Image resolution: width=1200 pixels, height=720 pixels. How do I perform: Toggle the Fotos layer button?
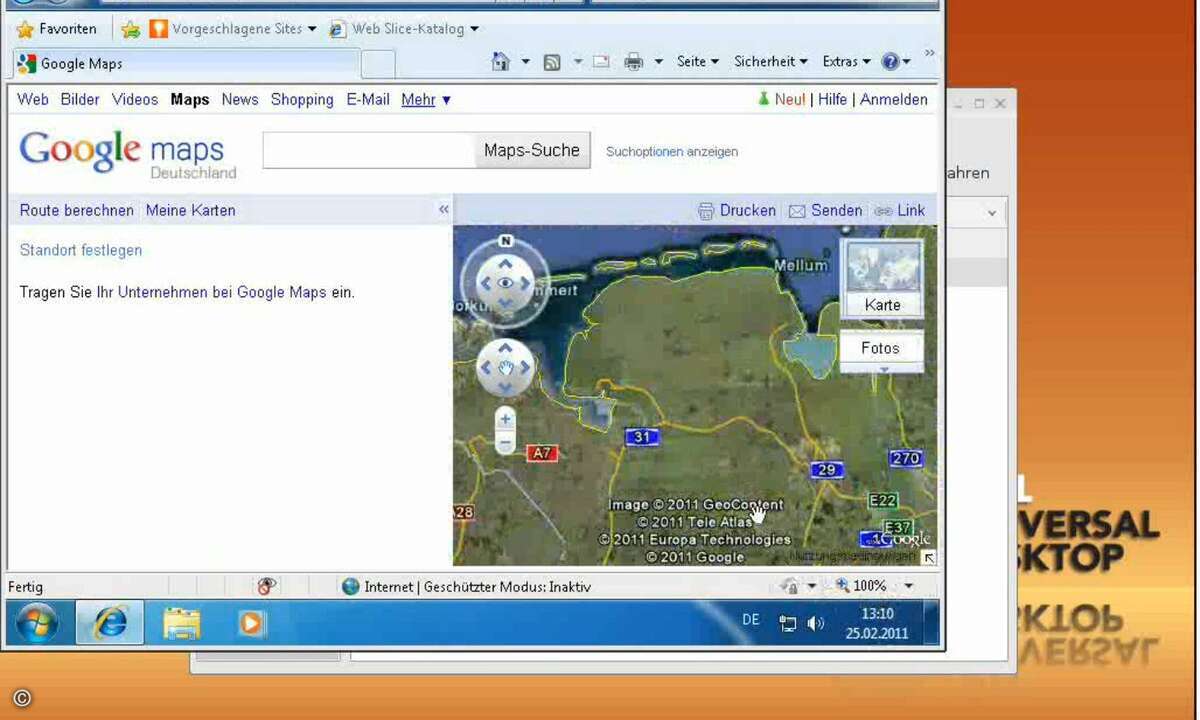(880, 349)
